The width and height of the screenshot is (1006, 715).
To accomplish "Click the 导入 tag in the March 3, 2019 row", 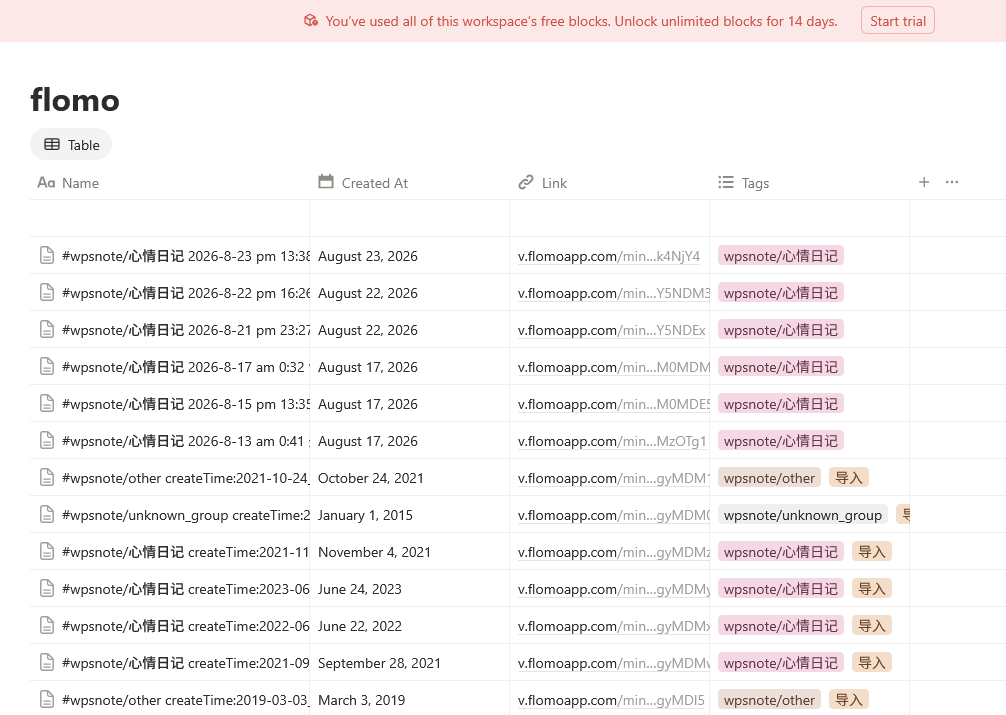I will (x=849, y=700).
